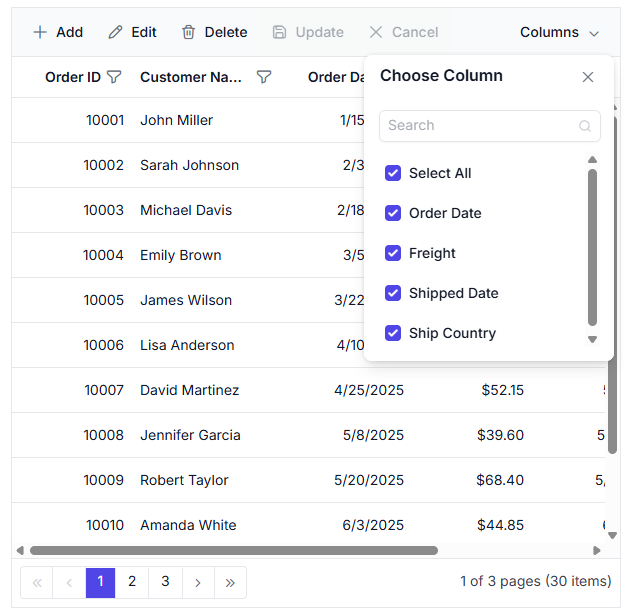Image resolution: width=625 pixels, height=615 pixels.
Task: Click the Choose Column dialog title
Action: click(x=441, y=76)
